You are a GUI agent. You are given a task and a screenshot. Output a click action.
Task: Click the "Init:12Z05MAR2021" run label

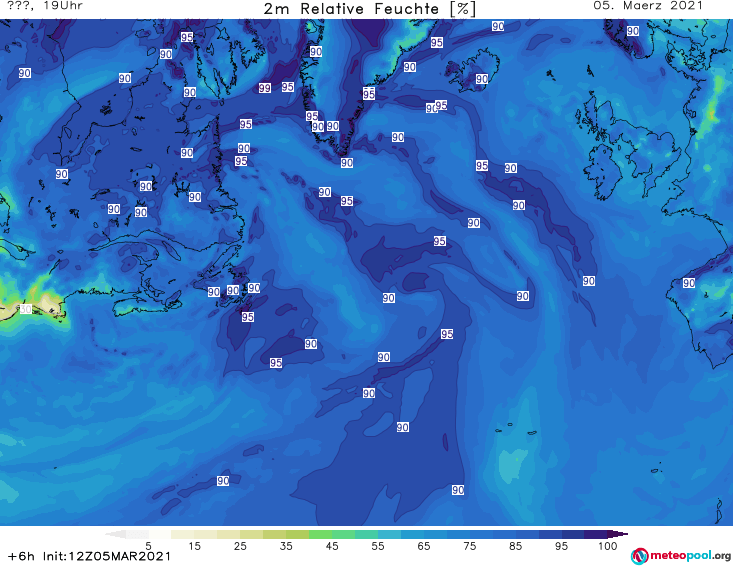[x=107, y=557]
